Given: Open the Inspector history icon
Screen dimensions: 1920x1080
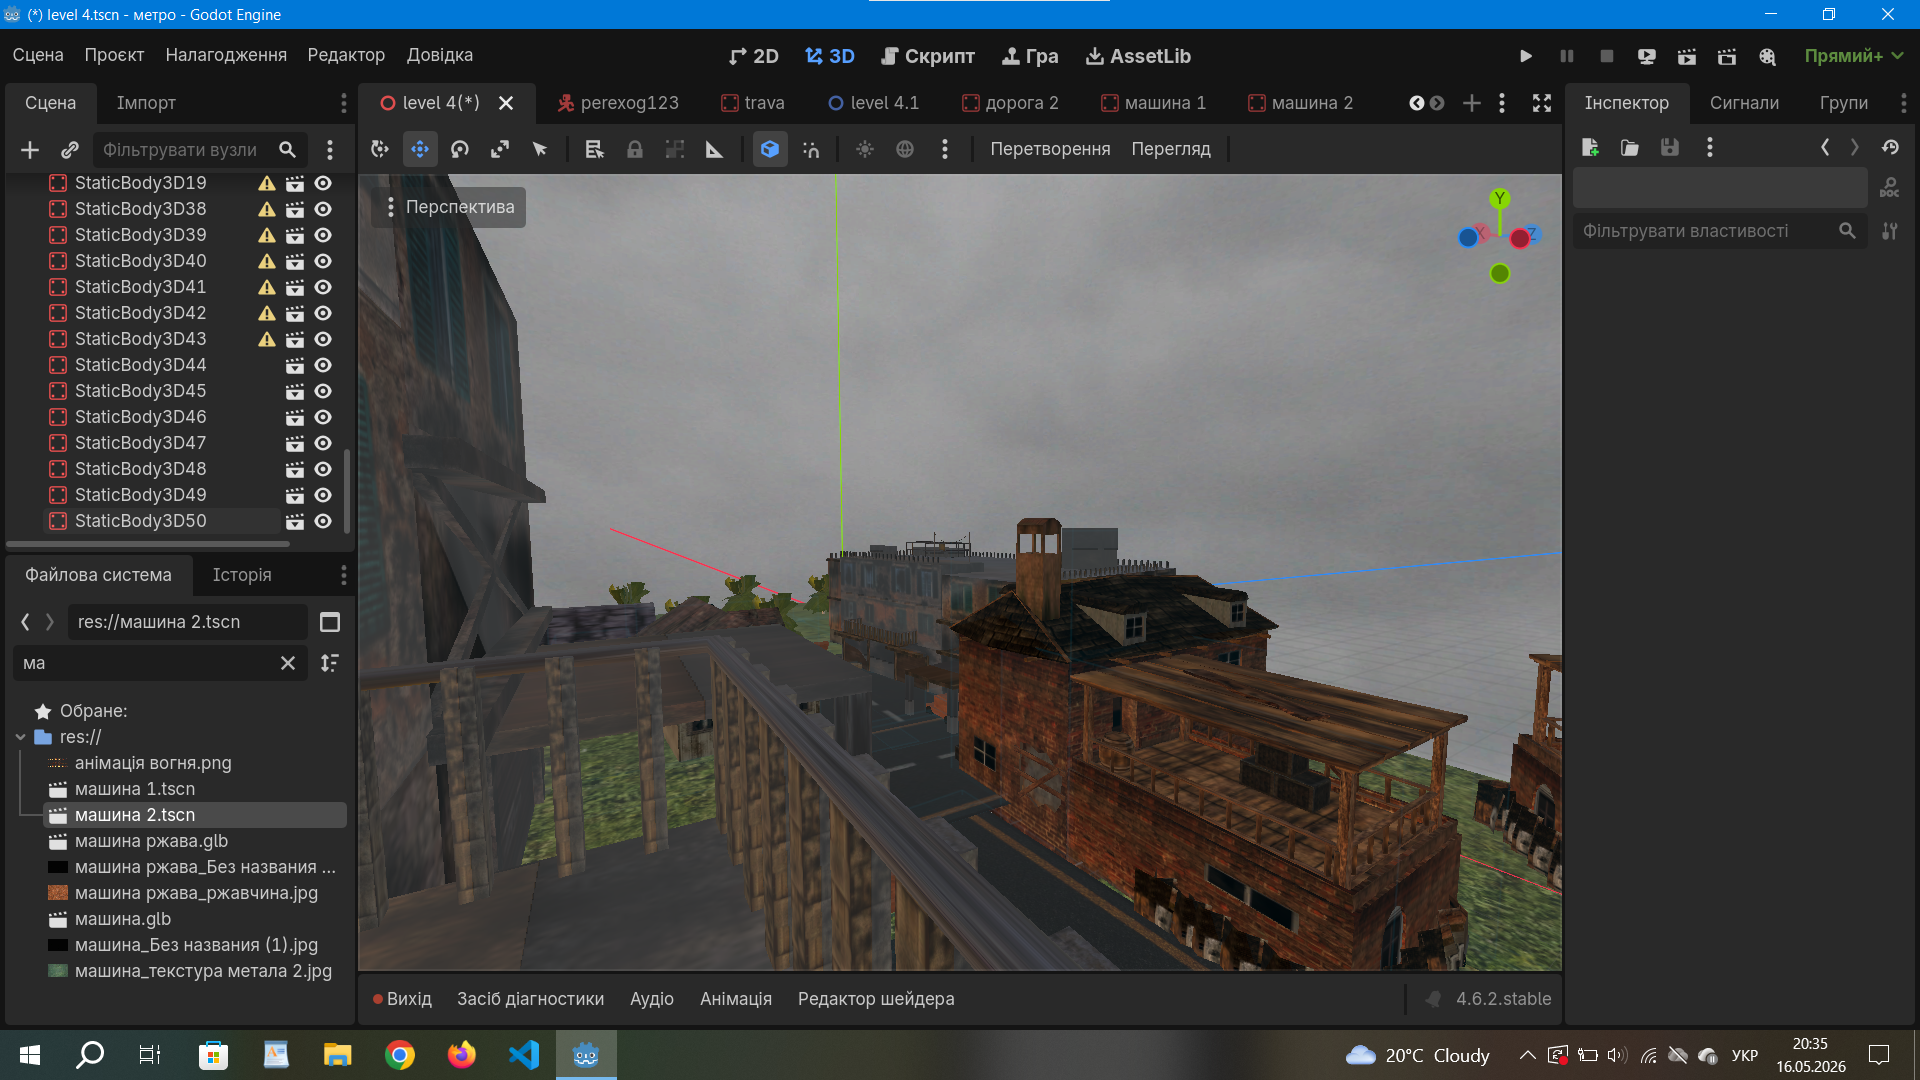Looking at the screenshot, I should click(1890, 148).
